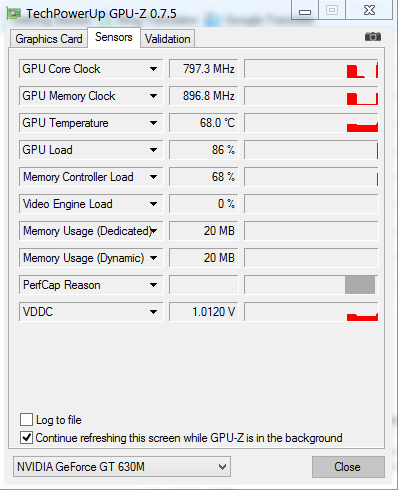Click the camera screenshot icon
The width and height of the screenshot is (398, 490).
tap(373, 37)
